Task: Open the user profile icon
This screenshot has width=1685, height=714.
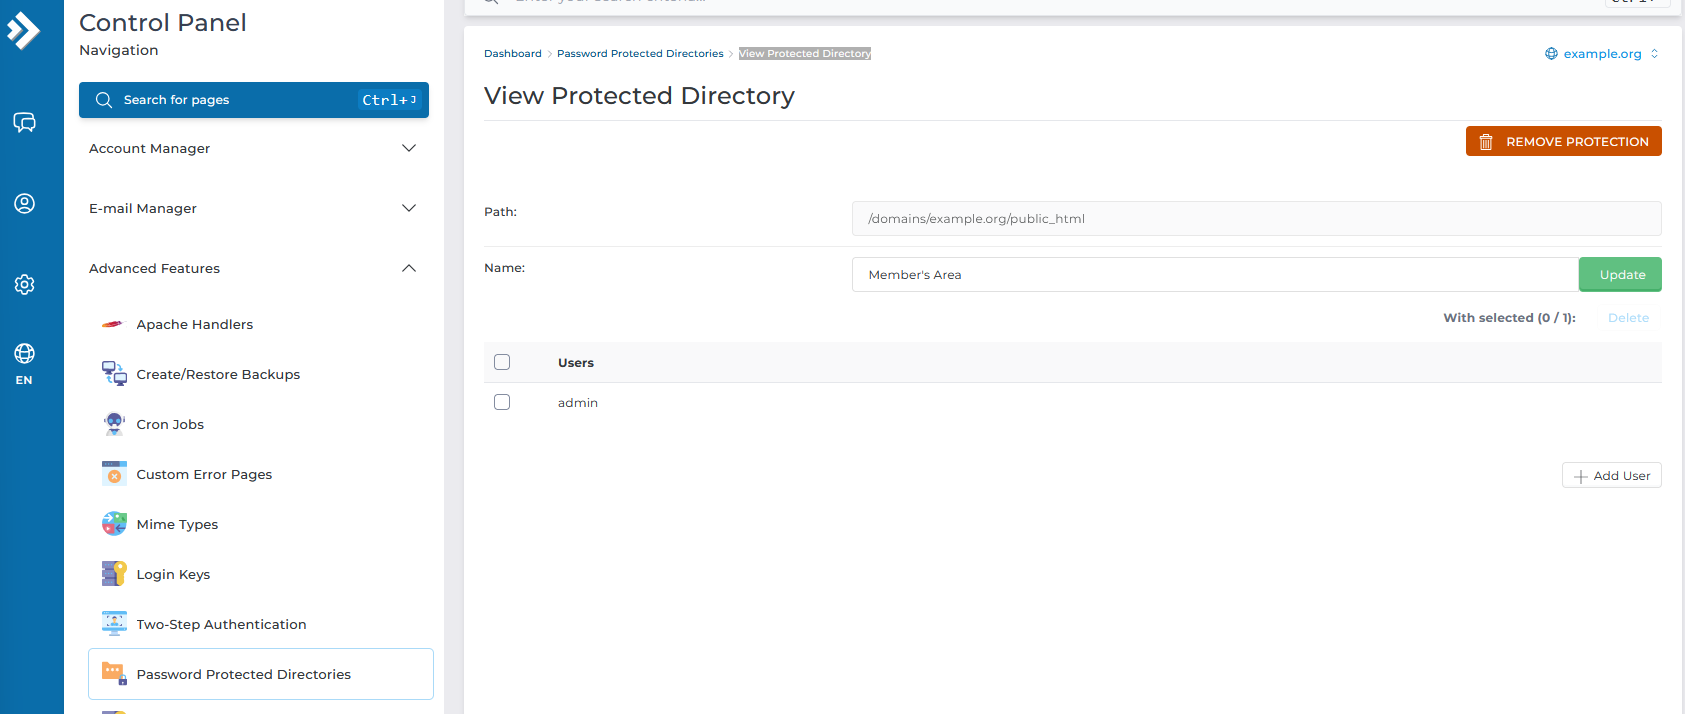Action: 24,203
